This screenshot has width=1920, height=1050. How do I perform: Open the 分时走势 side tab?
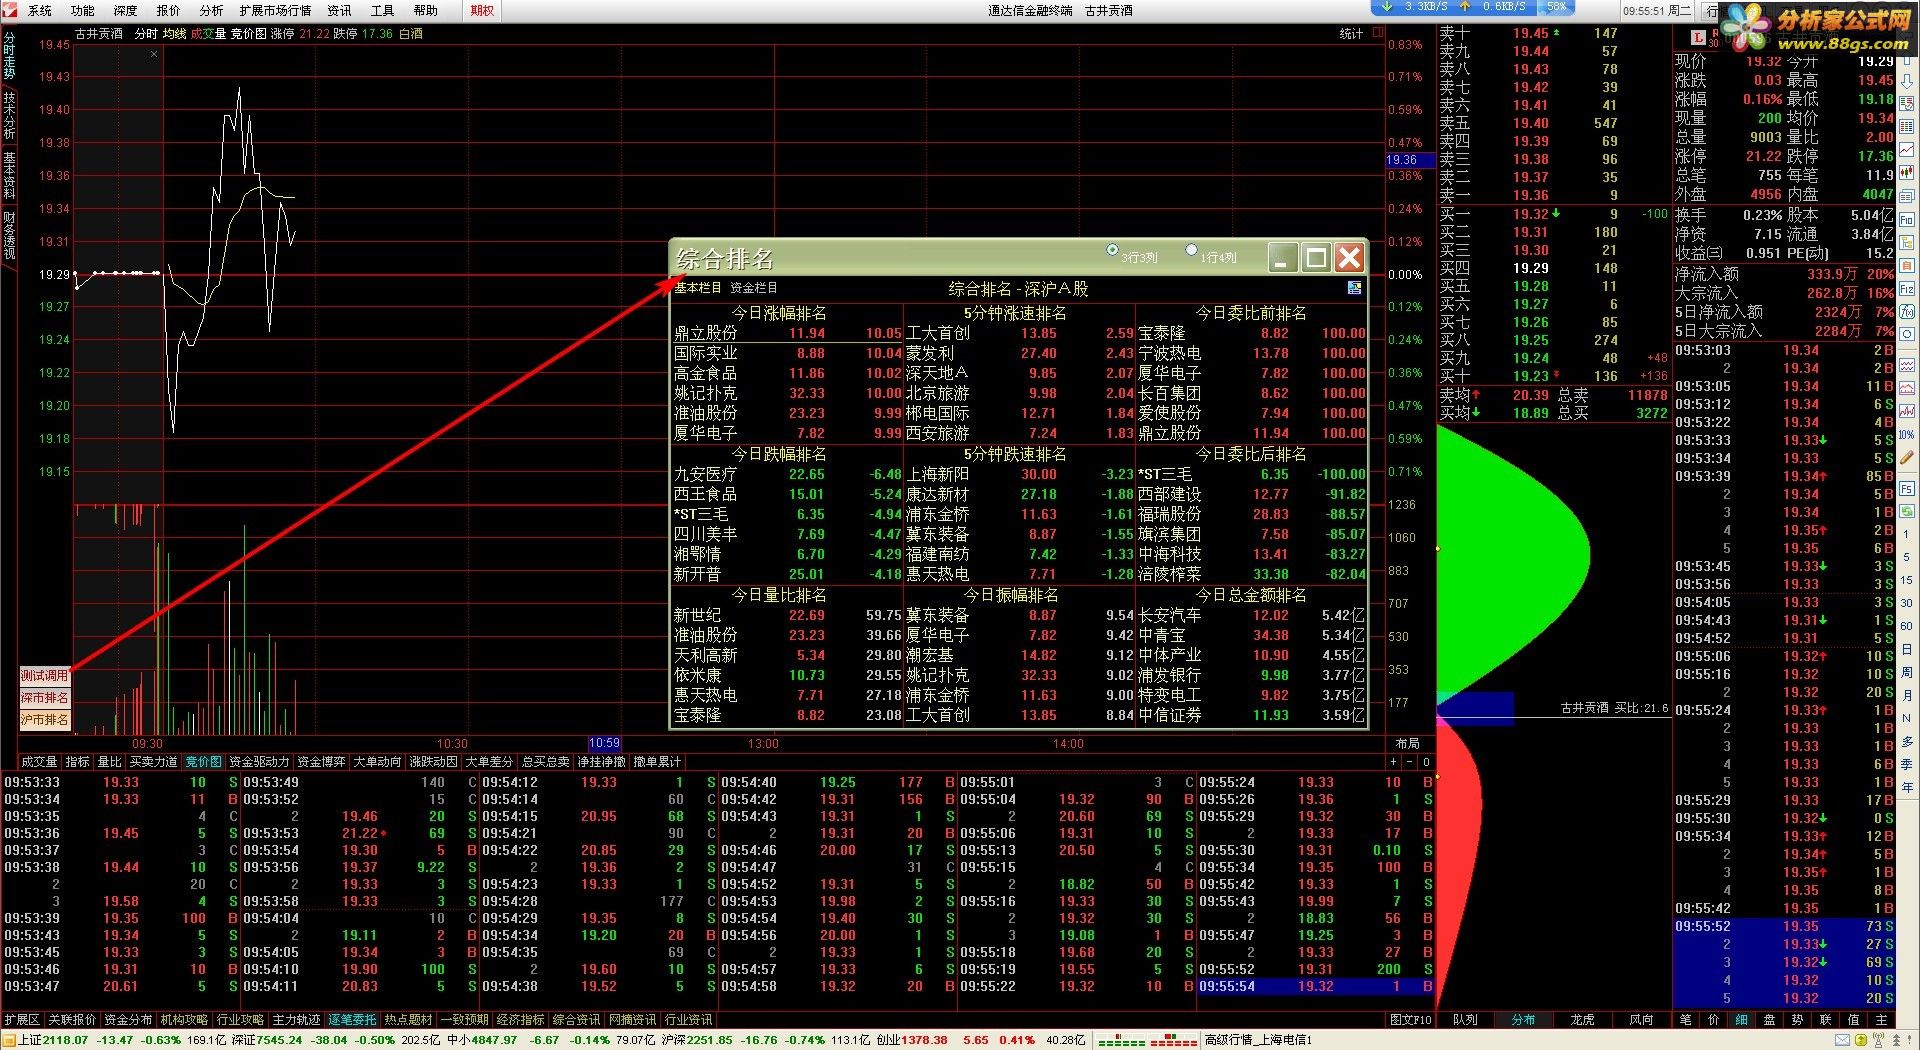[9, 55]
